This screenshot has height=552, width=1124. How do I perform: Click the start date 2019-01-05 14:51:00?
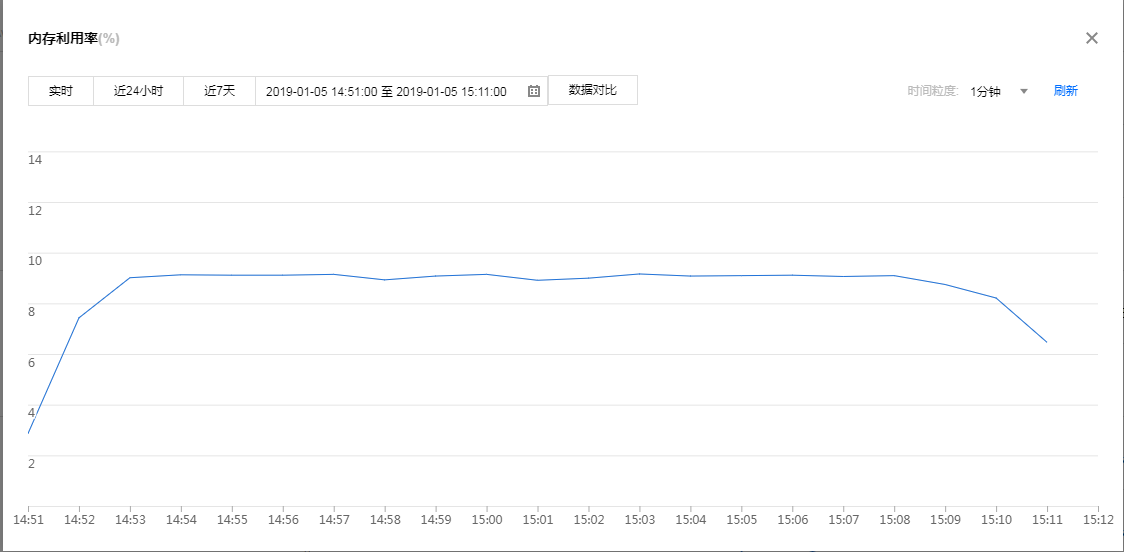(x=321, y=91)
